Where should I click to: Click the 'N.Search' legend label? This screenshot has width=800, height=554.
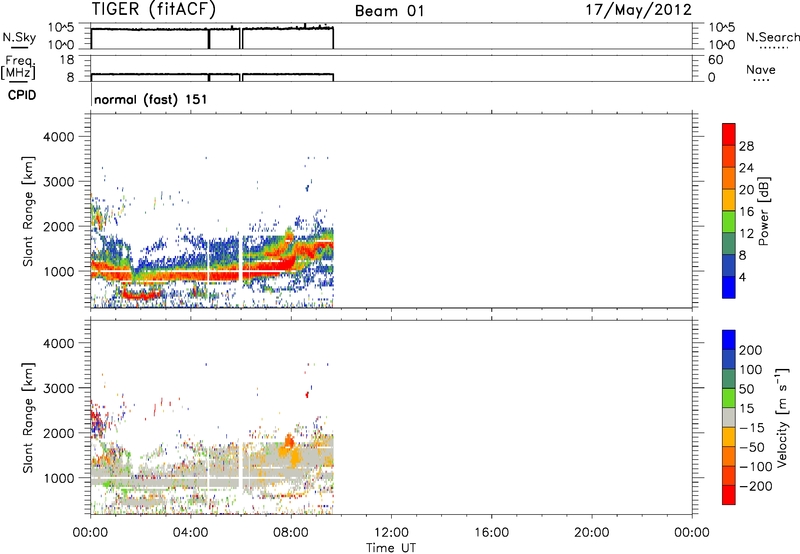pos(772,37)
